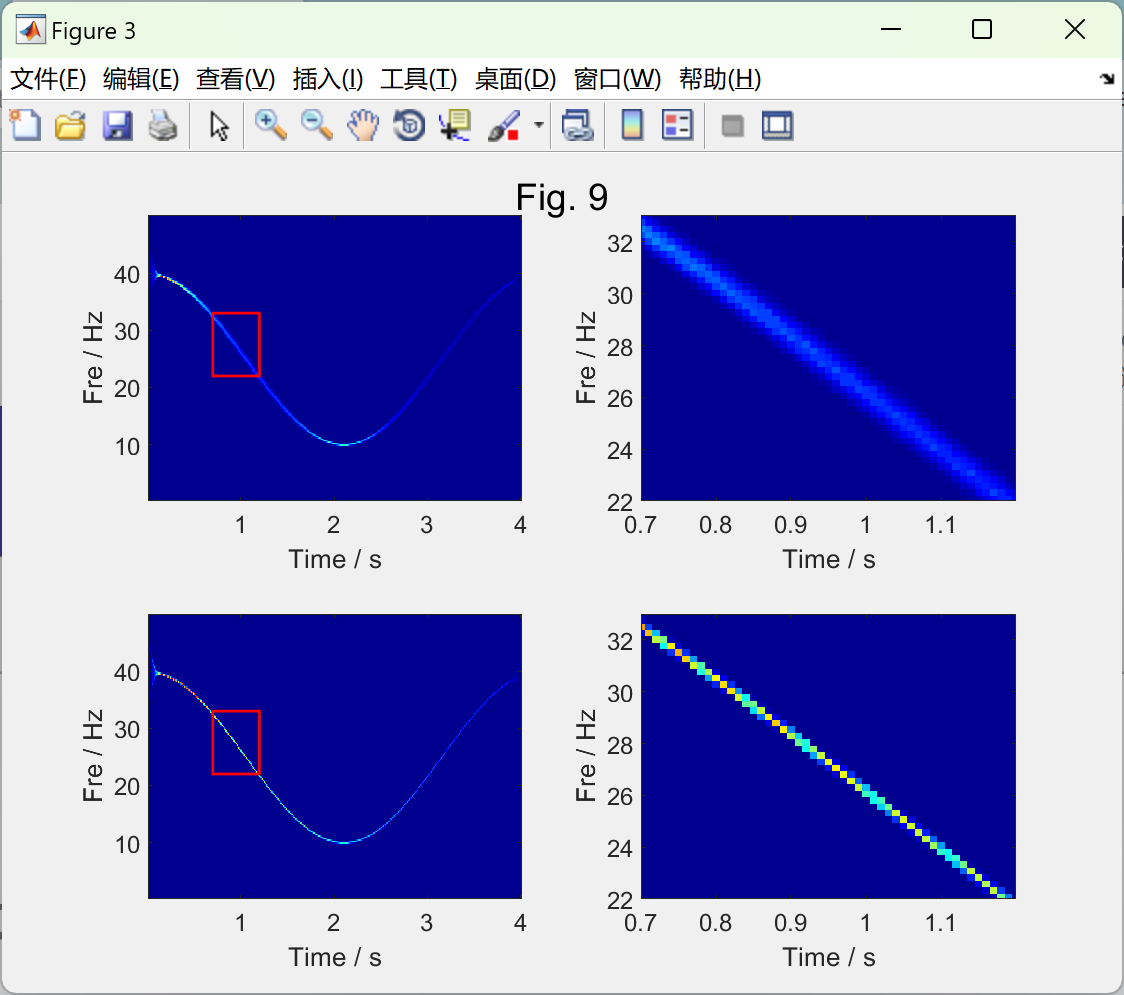Screen dimensions: 1124x995
Task: Insert a legend using the toolbar icon
Action: 677,125
